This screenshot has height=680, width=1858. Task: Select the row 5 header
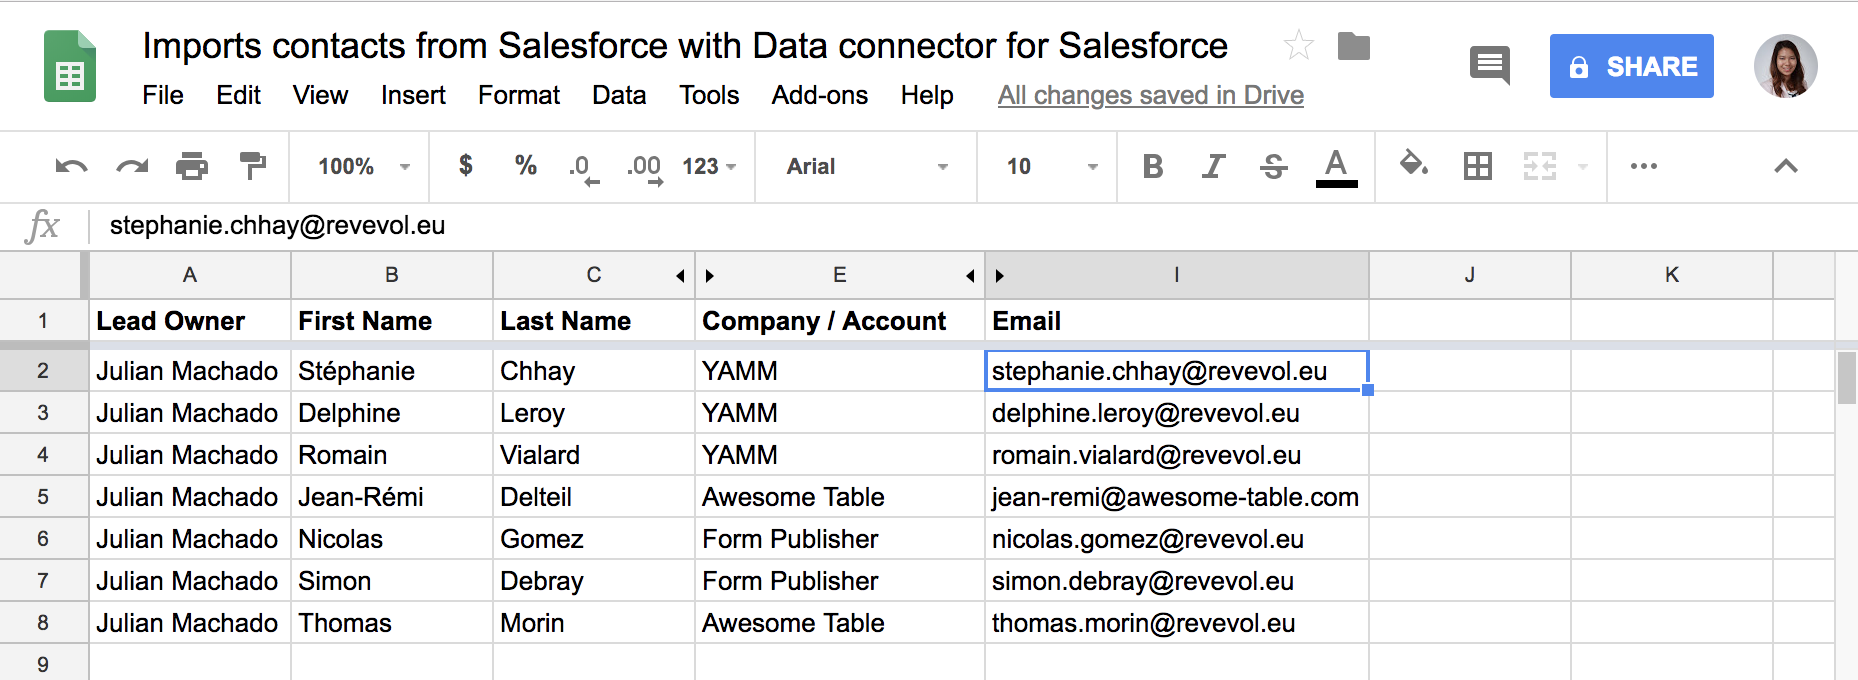click(43, 497)
